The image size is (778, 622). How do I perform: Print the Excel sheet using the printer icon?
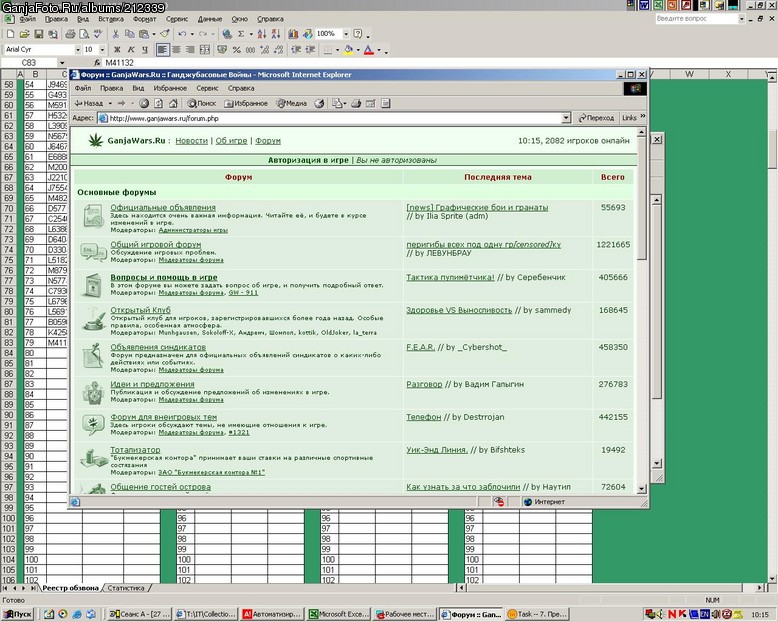[x=70, y=34]
